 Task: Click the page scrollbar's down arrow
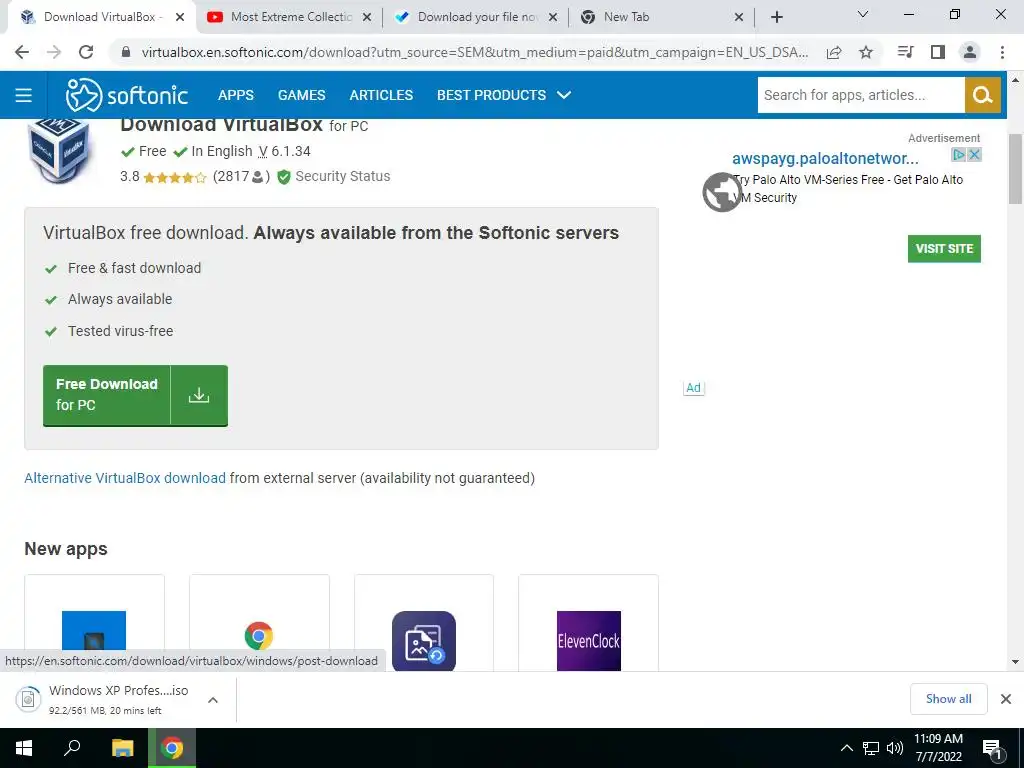point(1015,662)
